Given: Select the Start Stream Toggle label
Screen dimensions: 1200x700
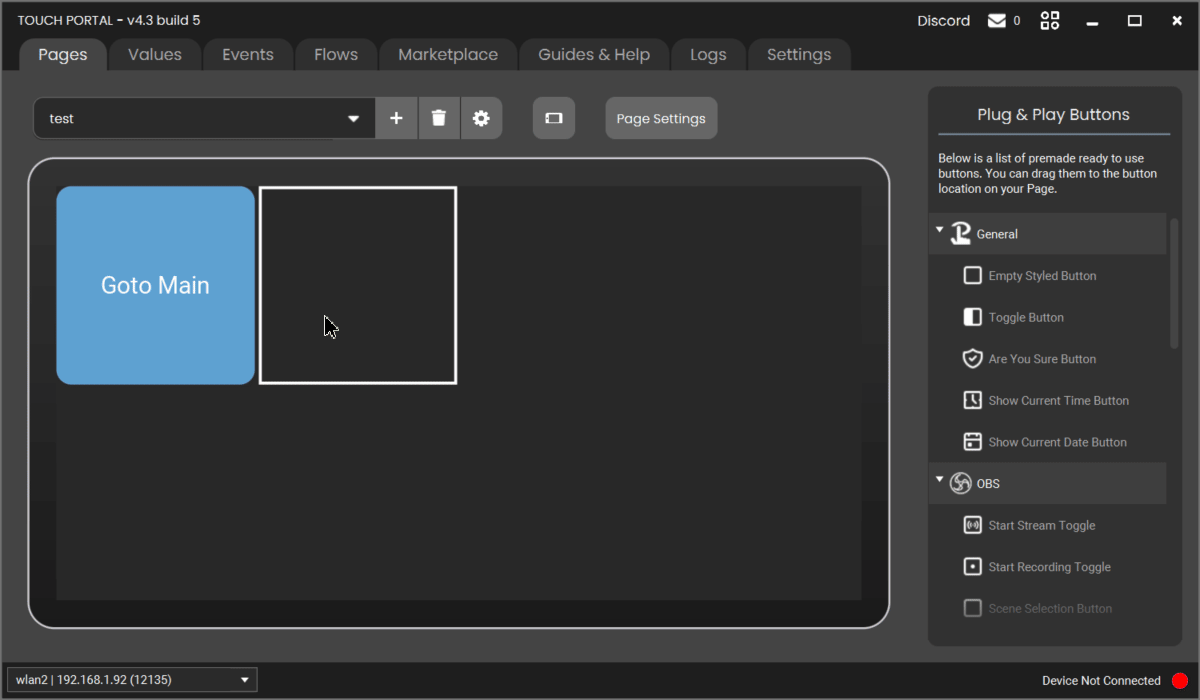Looking at the screenshot, I should [1041, 525].
